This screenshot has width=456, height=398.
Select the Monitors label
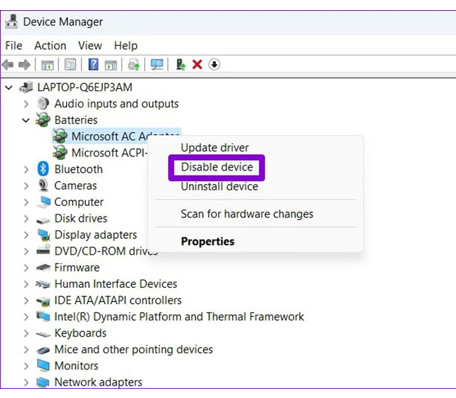pos(76,366)
